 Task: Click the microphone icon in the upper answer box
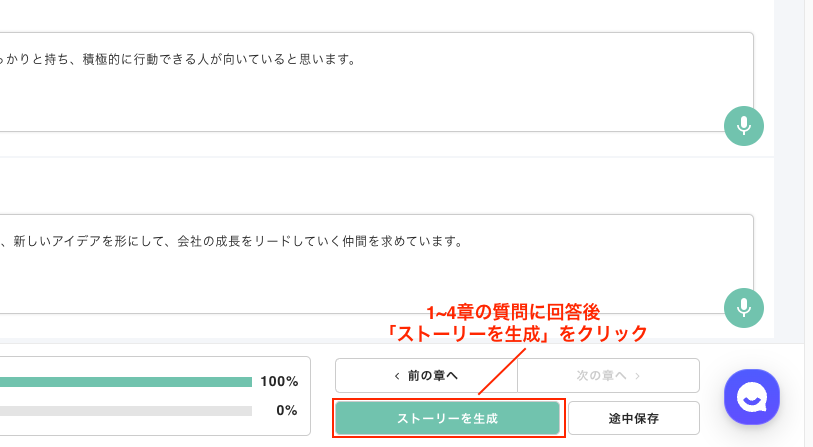click(x=743, y=126)
